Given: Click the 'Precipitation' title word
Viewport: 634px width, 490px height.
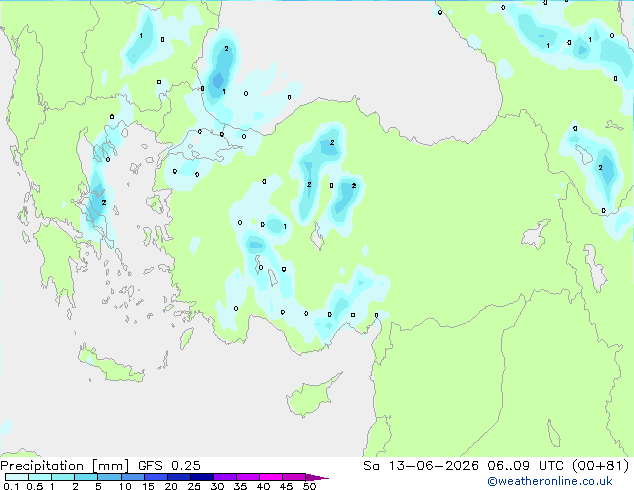Looking at the screenshot, I should tap(42, 466).
